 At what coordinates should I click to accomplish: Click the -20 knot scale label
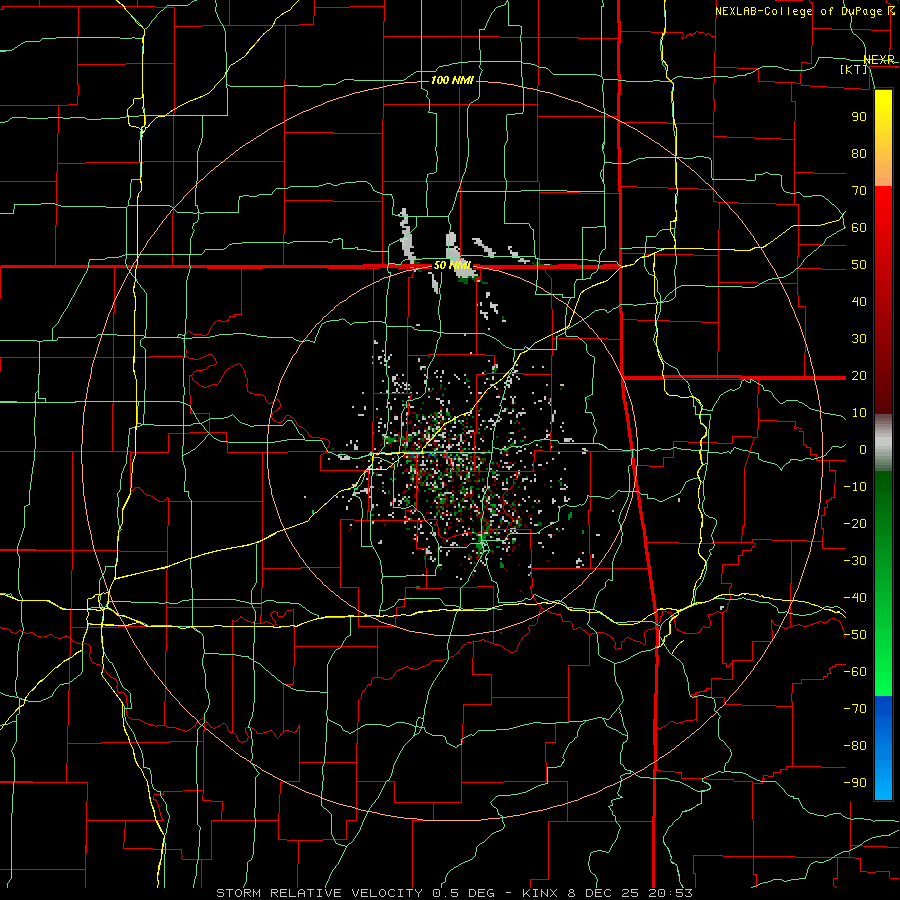tap(855, 523)
